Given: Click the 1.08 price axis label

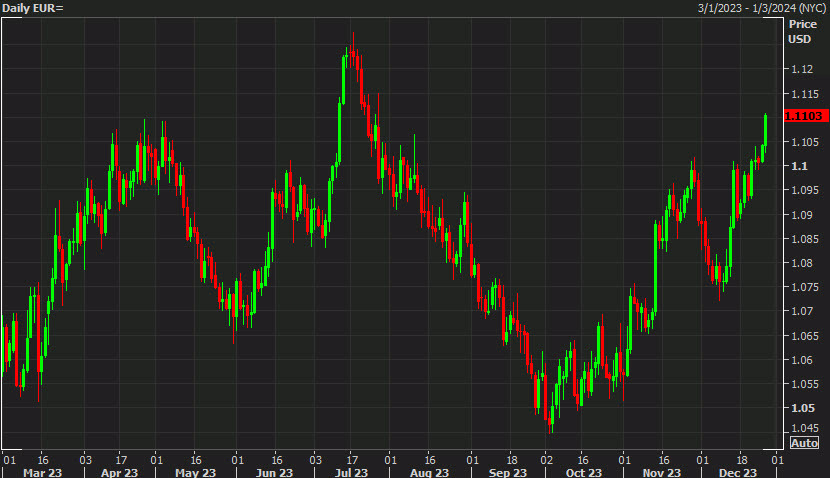Looking at the screenshot, I should [x=802, y=263].
